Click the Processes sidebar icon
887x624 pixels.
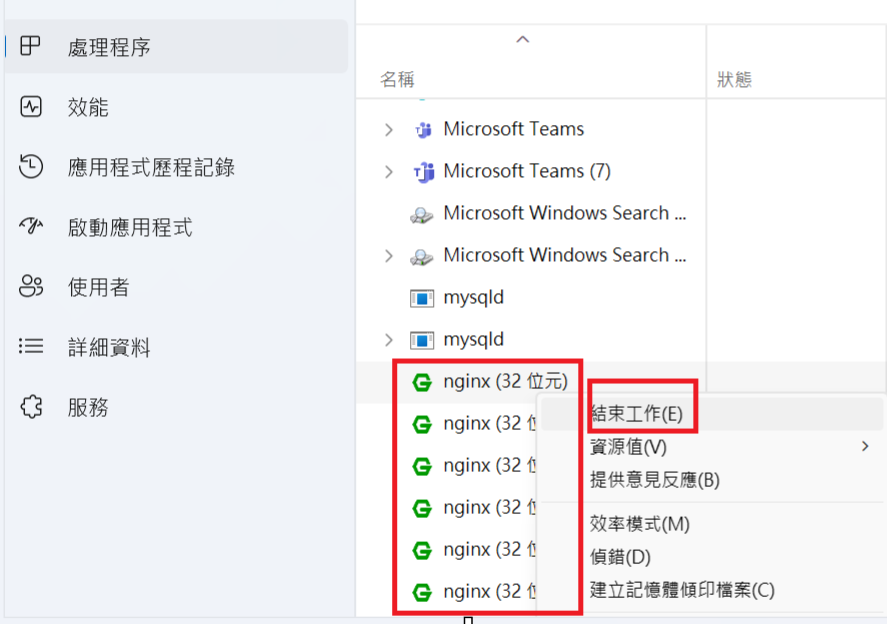click(31, 46)
